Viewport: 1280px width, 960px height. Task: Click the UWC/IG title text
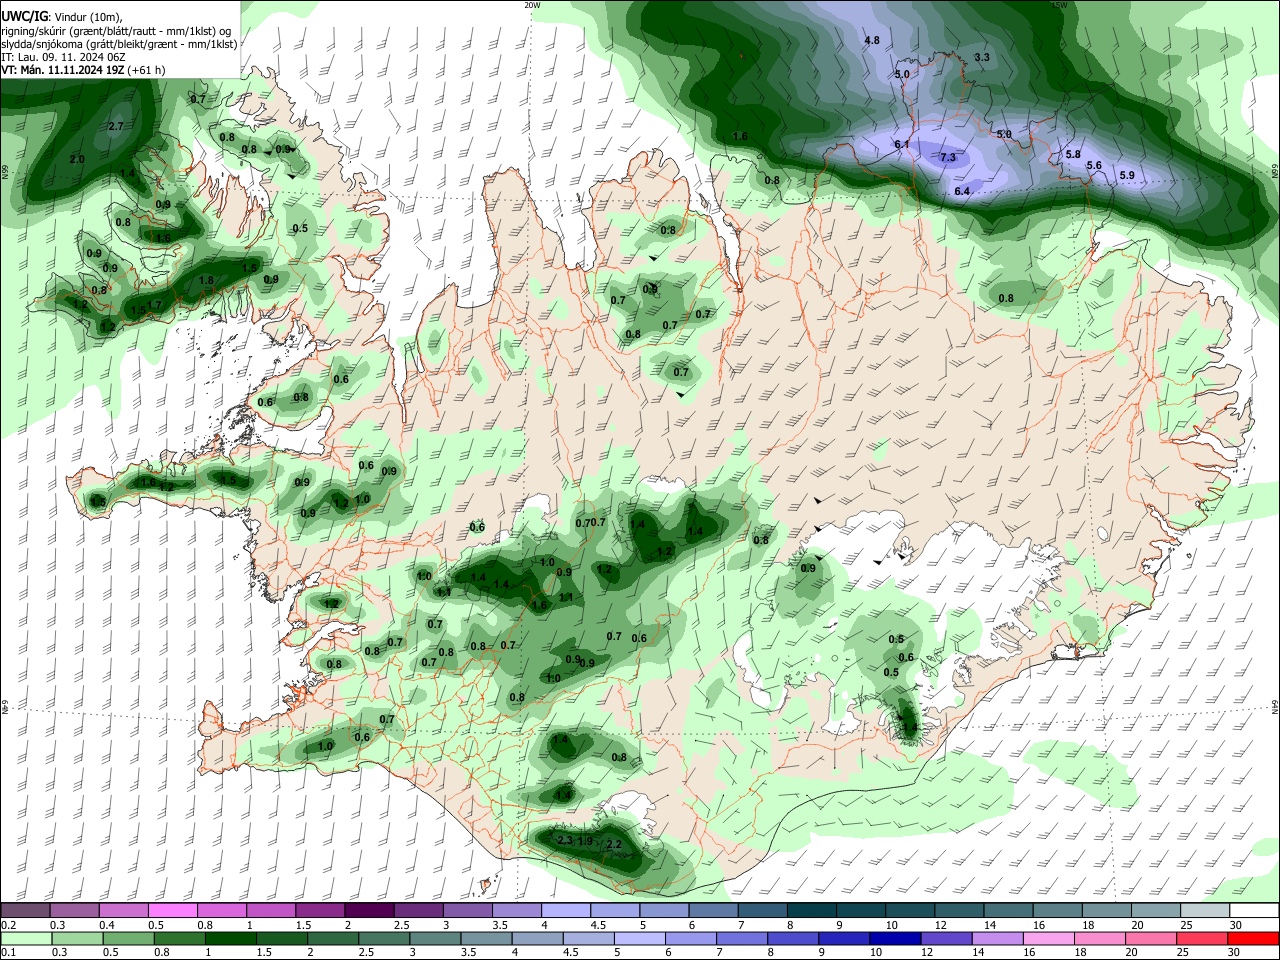[x=23, y=16]
